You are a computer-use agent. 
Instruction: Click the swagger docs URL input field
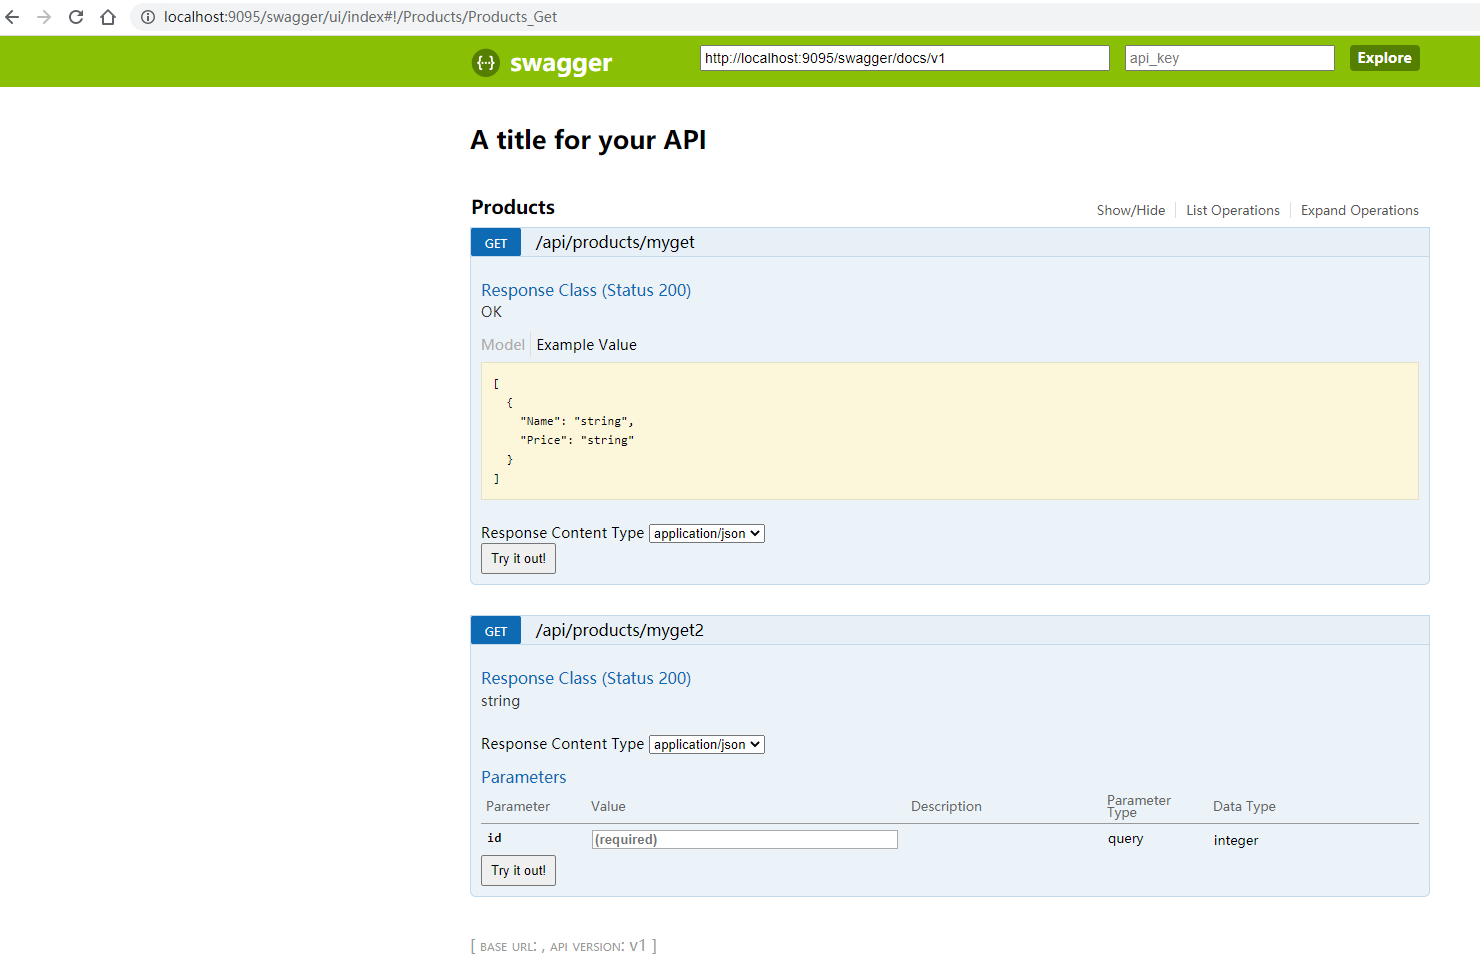[905, 58]
